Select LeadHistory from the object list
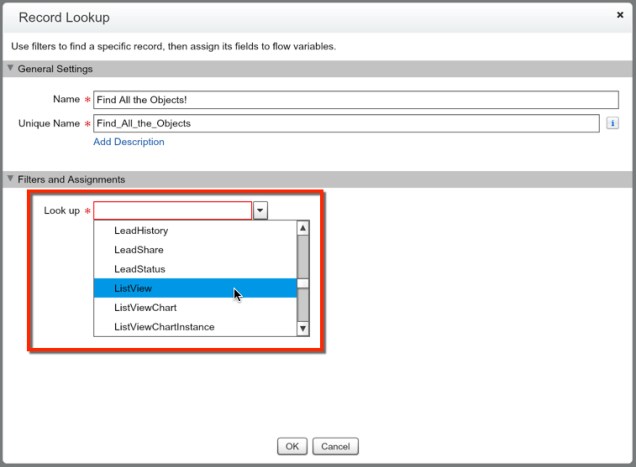Screen dimensions: 636x467 (141, 231)
